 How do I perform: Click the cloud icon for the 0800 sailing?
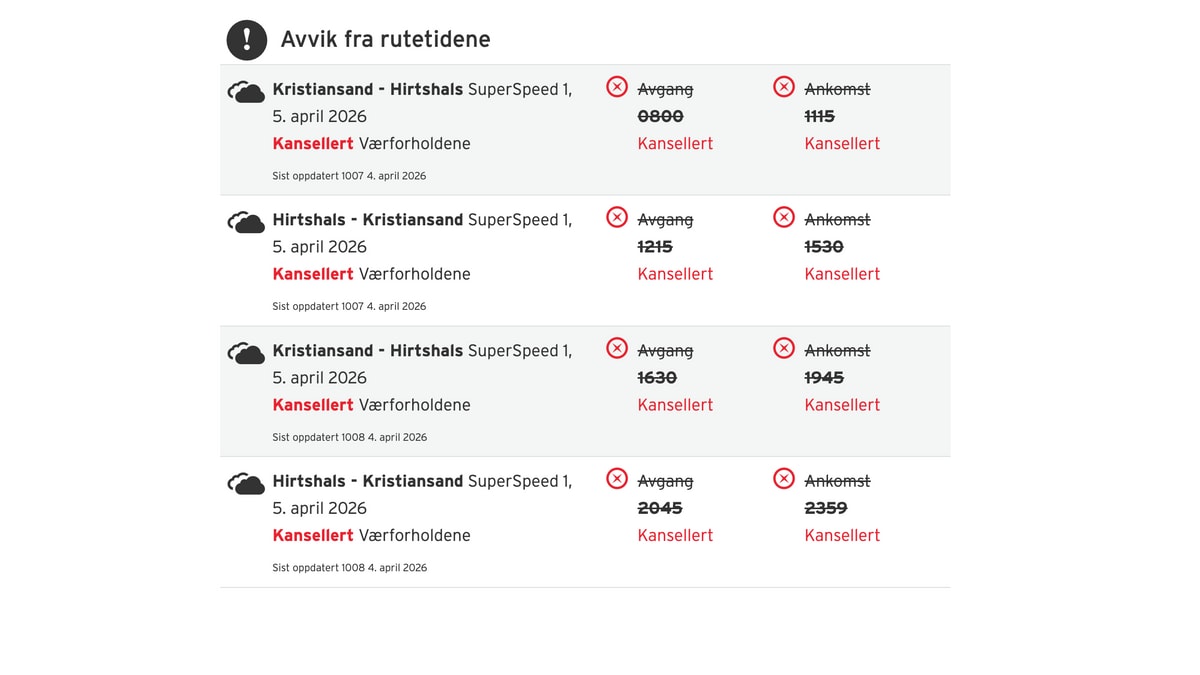click(x=246, y=93)
